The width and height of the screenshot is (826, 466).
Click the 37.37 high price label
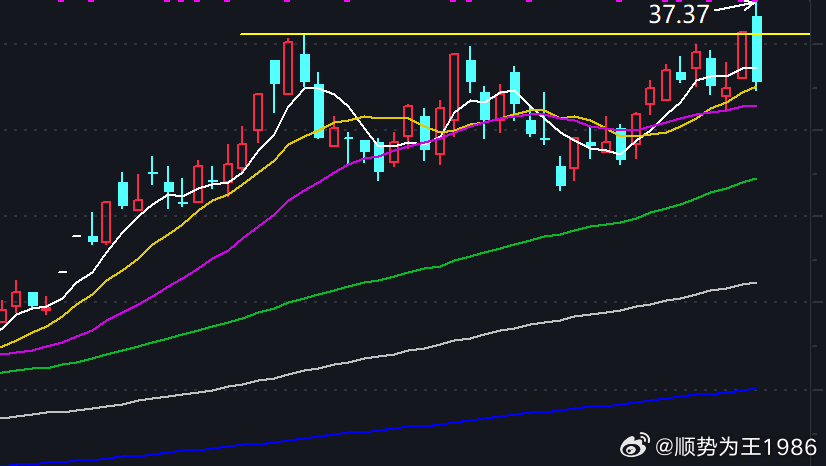(x=678, y=15)
